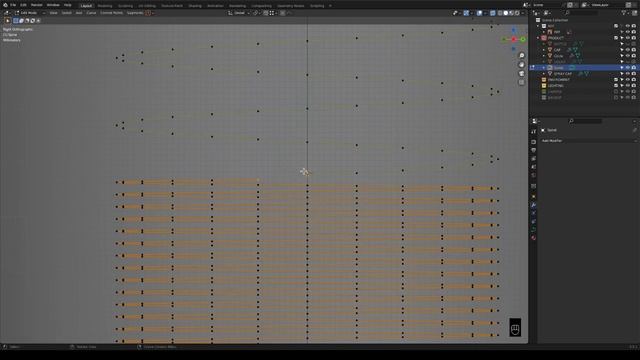Switch perspective/orthographic grid icon

(x=521, y=82)
